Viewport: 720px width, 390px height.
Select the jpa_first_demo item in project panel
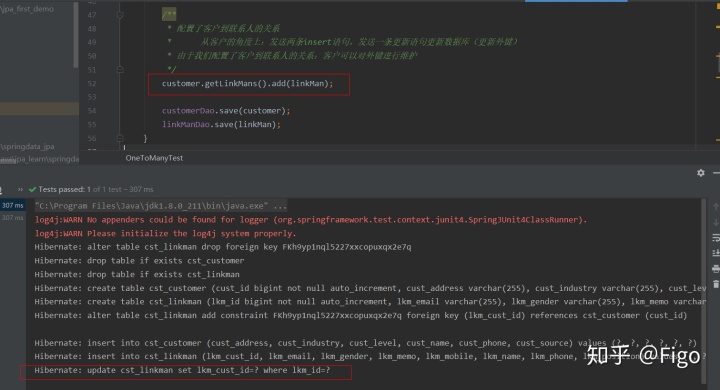coord(28,9)
